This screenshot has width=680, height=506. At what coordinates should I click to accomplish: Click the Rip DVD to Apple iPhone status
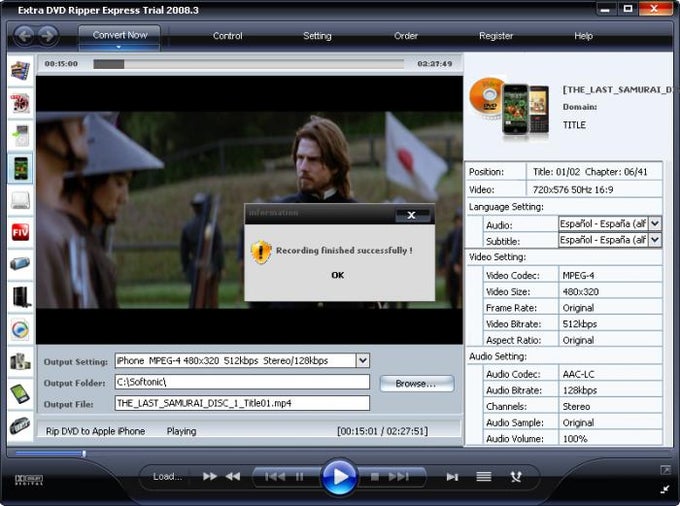click(95, 431)
